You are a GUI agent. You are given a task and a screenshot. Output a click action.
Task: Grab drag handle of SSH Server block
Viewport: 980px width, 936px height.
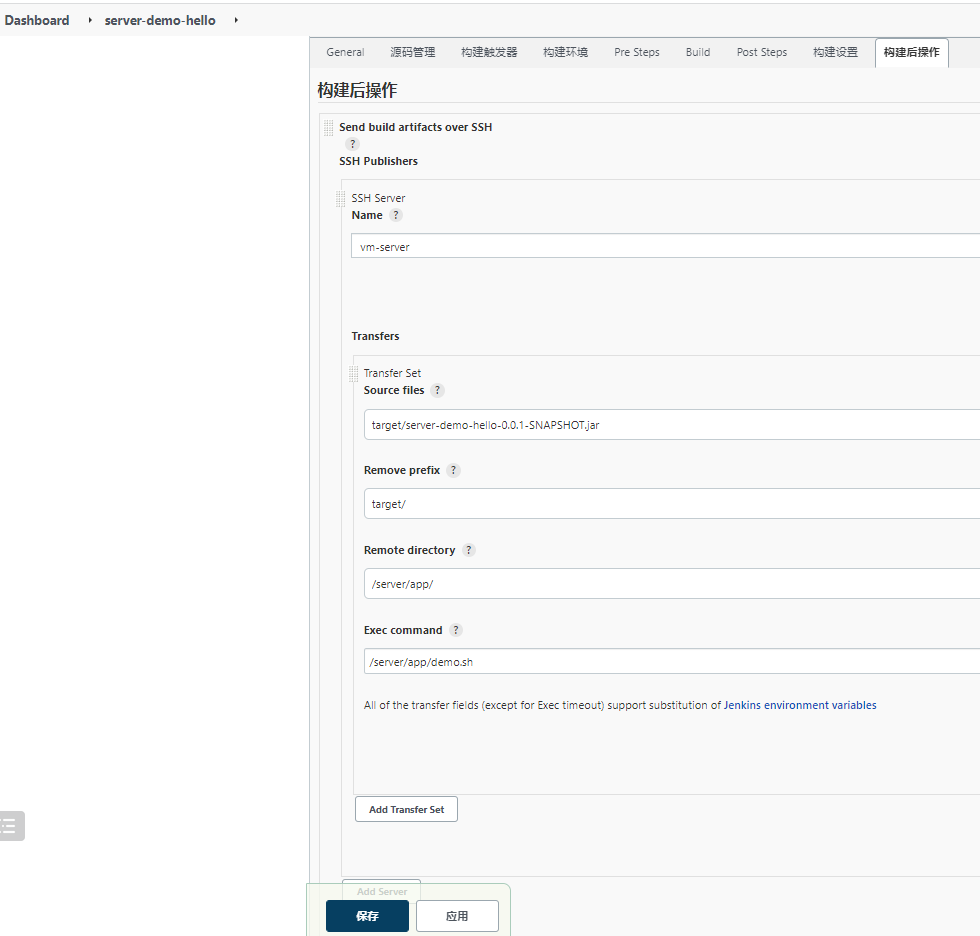pyautogui.click(x=341, y=199)
